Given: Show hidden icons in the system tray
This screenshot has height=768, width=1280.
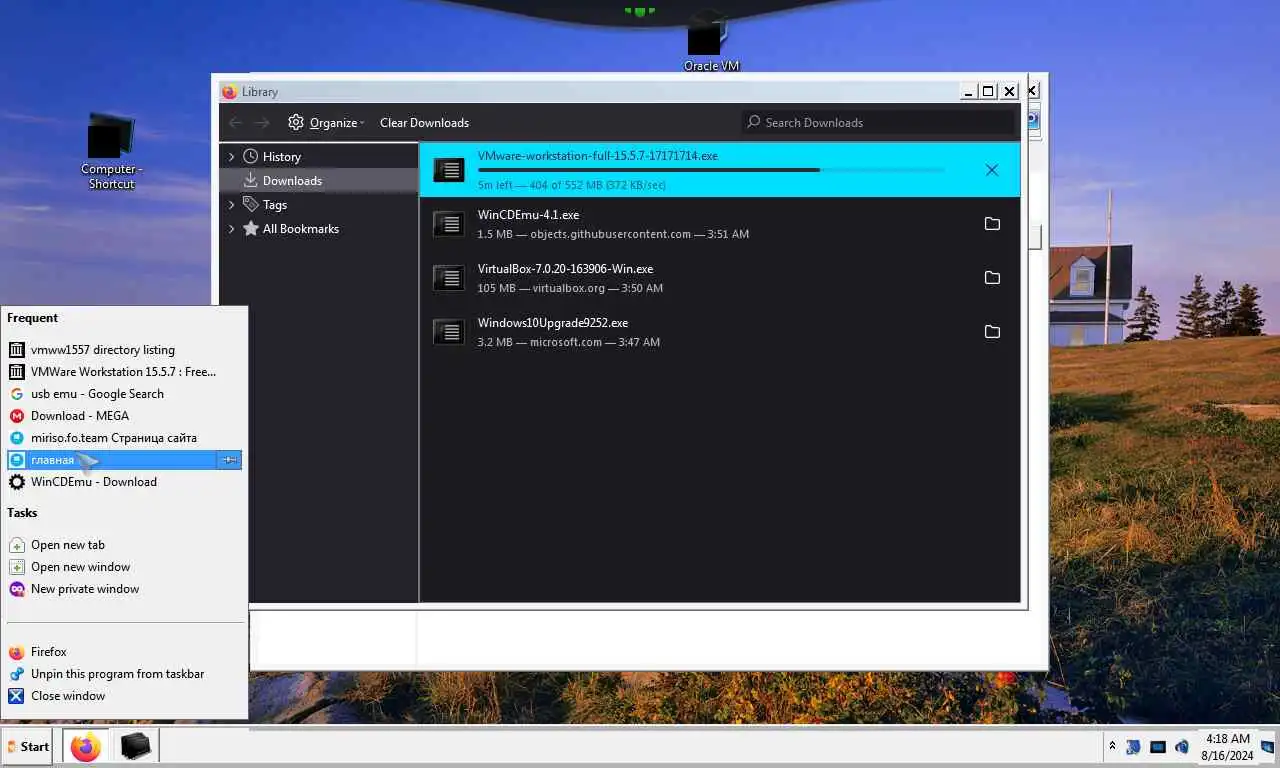Looking at the screenshot, I should click(1112, 747).
